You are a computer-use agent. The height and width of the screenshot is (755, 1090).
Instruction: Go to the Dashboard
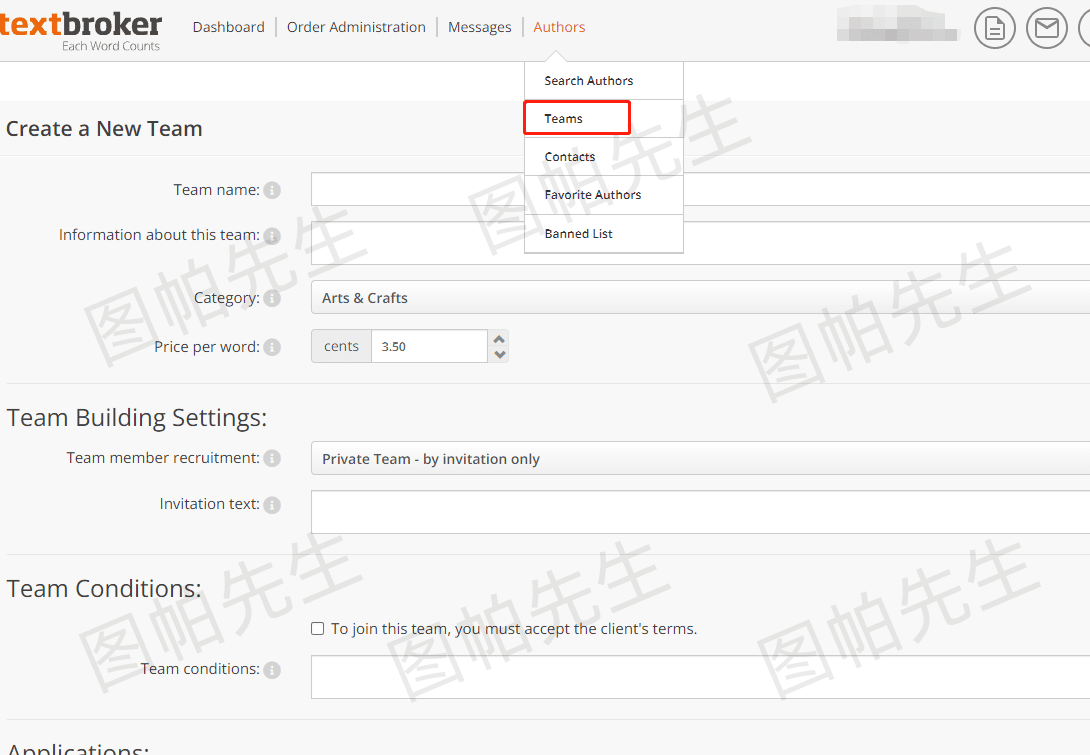[228, 27]
